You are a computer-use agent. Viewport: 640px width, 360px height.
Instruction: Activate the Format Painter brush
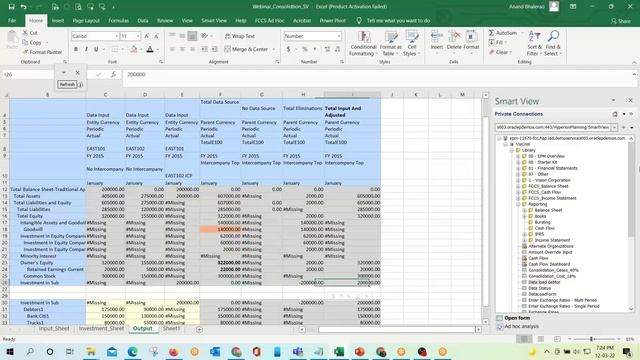click(25, 52)
